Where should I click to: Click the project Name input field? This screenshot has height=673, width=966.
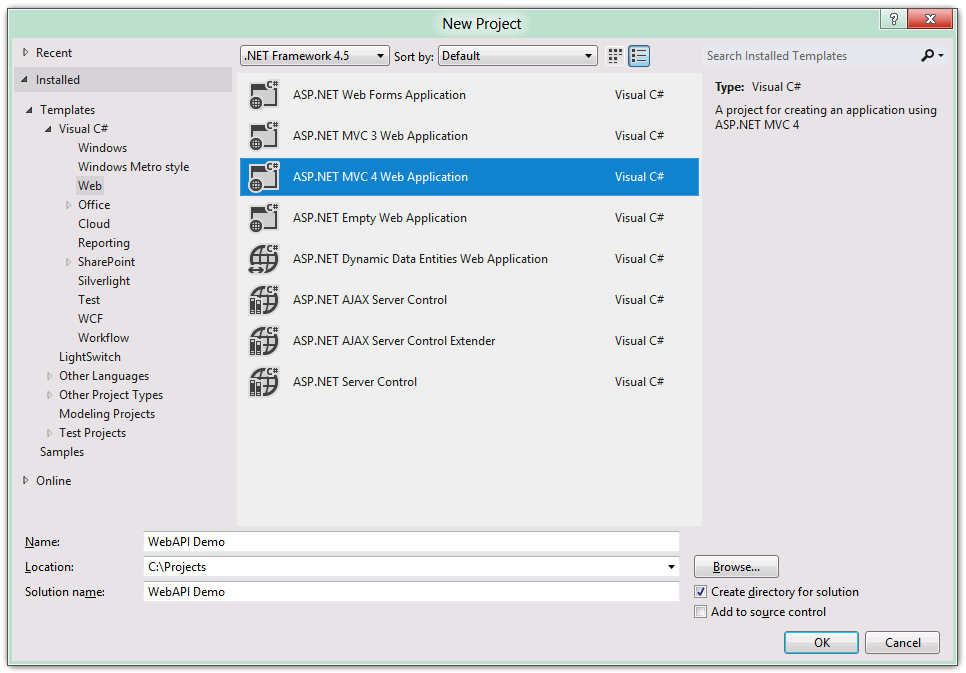click(x=412, y=542)
